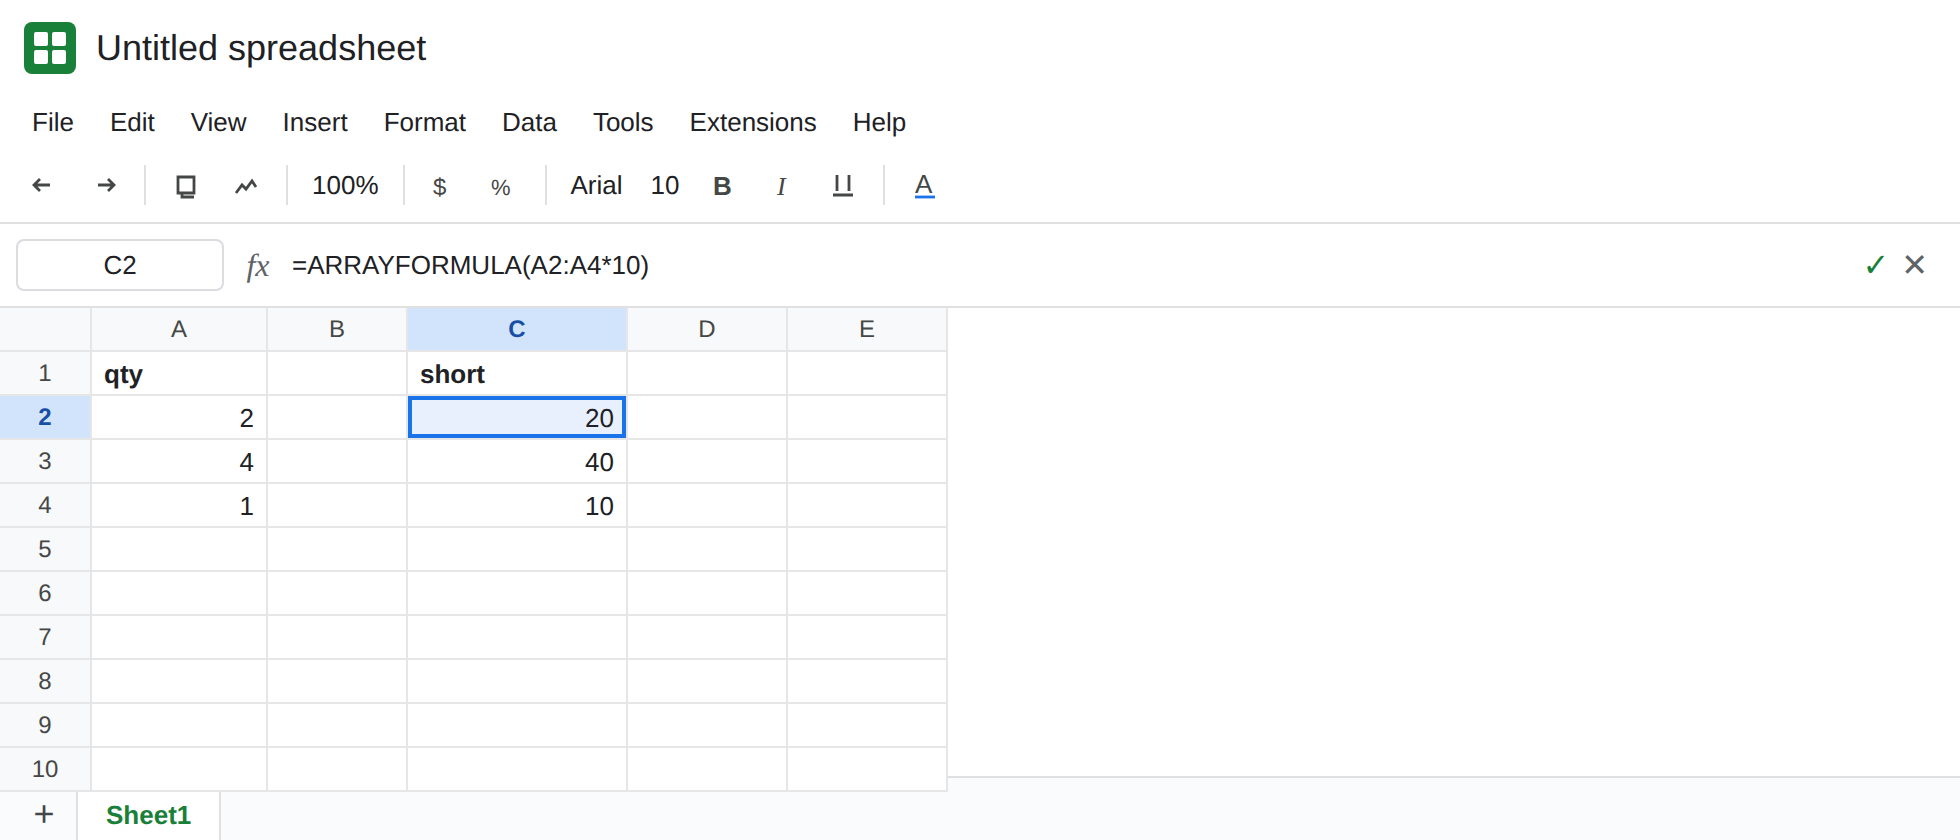Undo the last action with back arrow
The width and height of the screenshot is (1960, 840).
click(42, 185)
